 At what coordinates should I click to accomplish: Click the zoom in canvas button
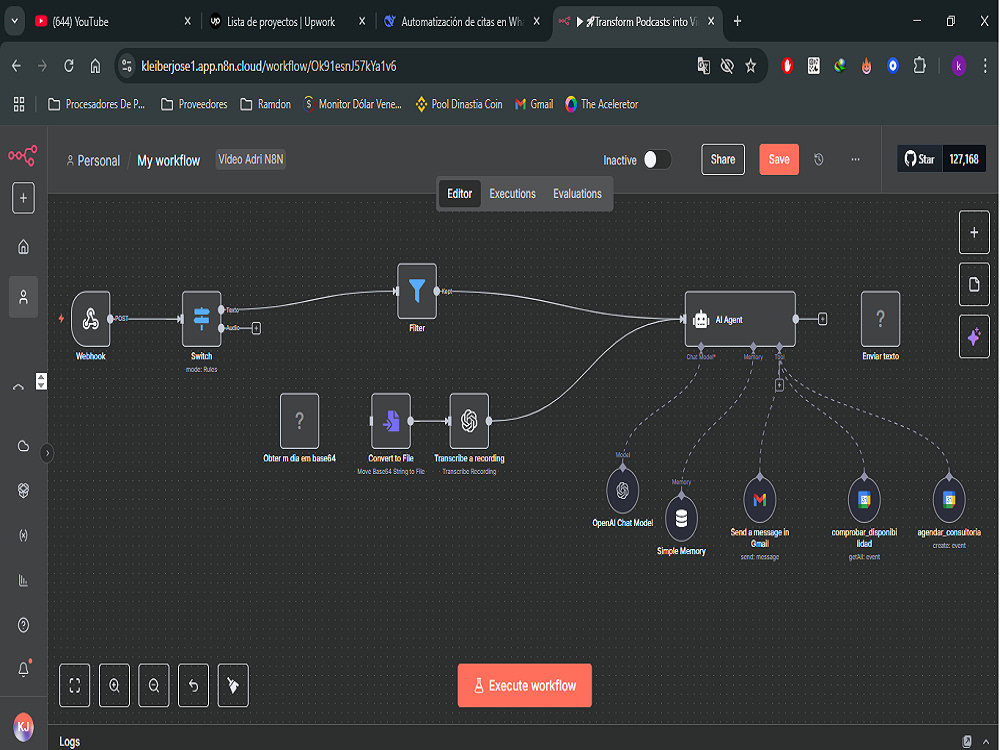(114, 686)
